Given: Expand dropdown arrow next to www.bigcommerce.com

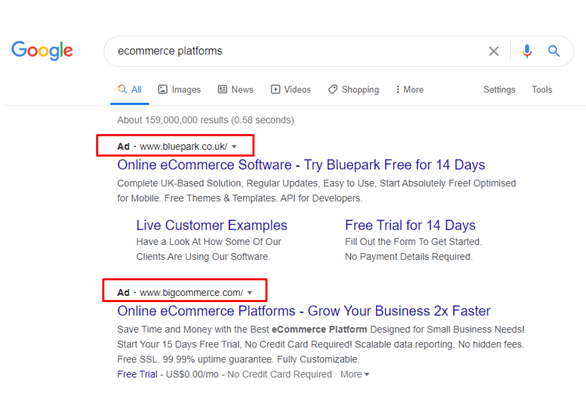Looking at the screenshot, I should [250, 293].
